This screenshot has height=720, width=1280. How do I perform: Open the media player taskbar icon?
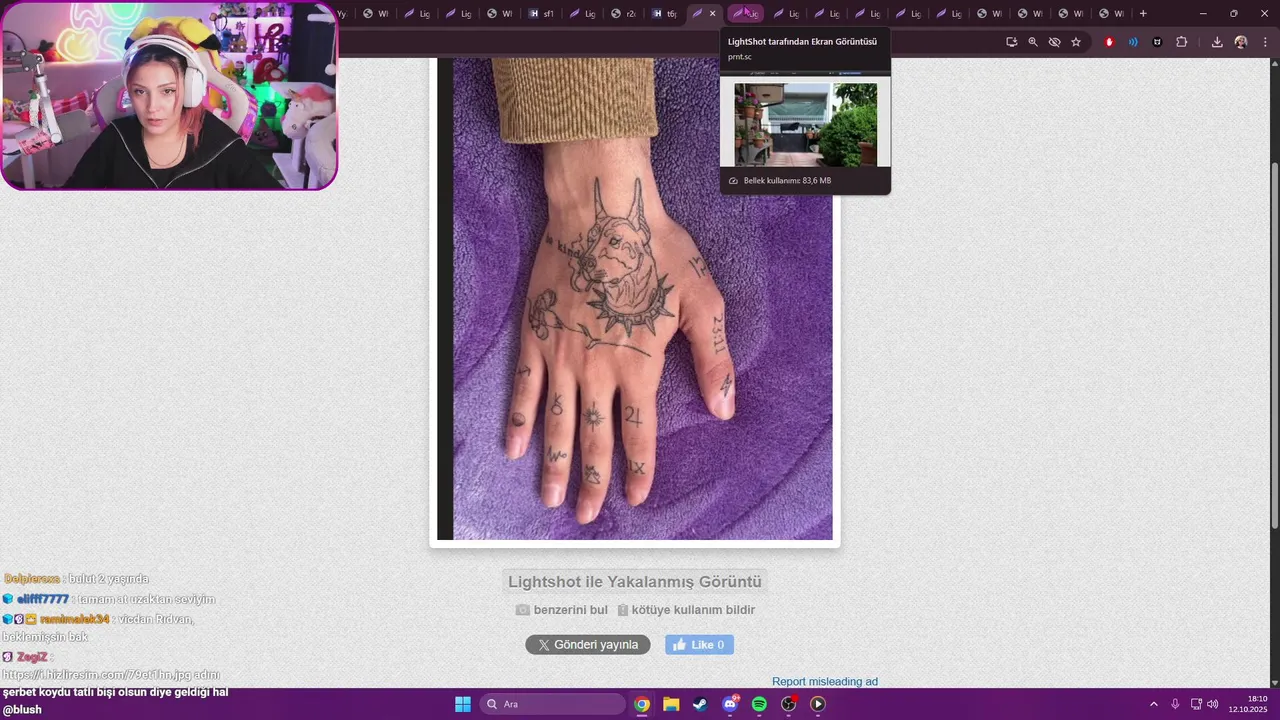(818, 704)
